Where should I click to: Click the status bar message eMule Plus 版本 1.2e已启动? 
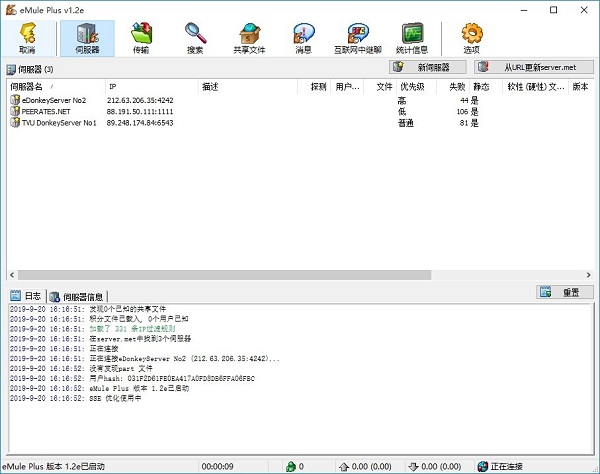pyautogui.click(x=53, y=467)
